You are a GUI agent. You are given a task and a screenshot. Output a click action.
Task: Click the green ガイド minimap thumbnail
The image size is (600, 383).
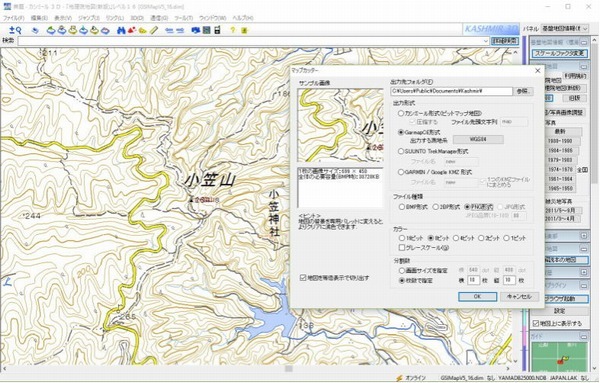(x=559, y=357)
